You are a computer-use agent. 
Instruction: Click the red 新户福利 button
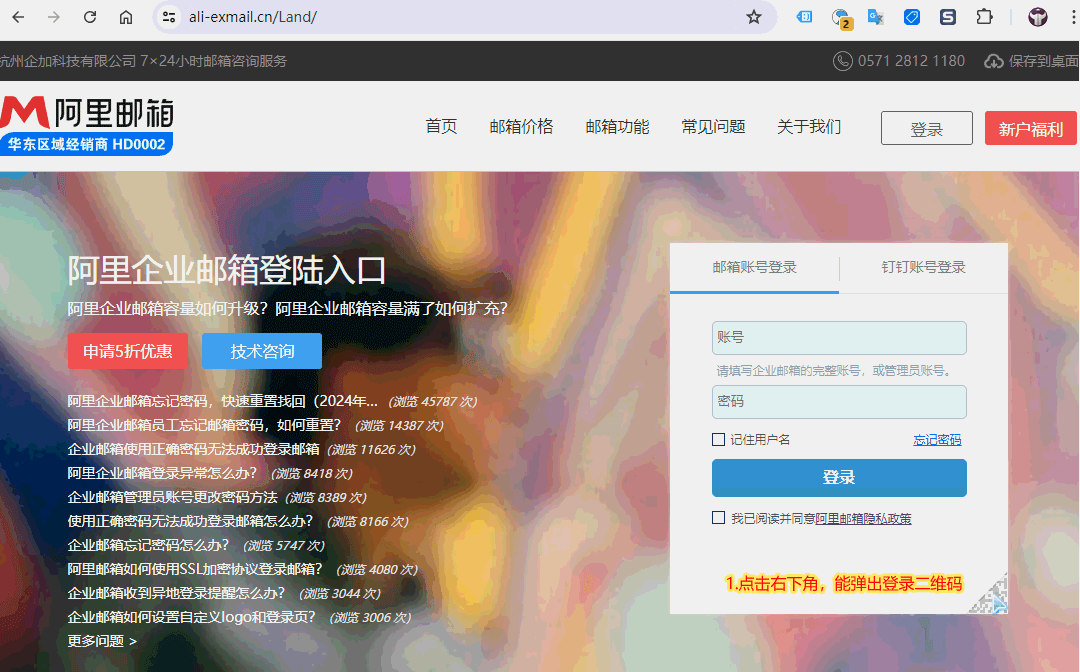[1030, 128]
